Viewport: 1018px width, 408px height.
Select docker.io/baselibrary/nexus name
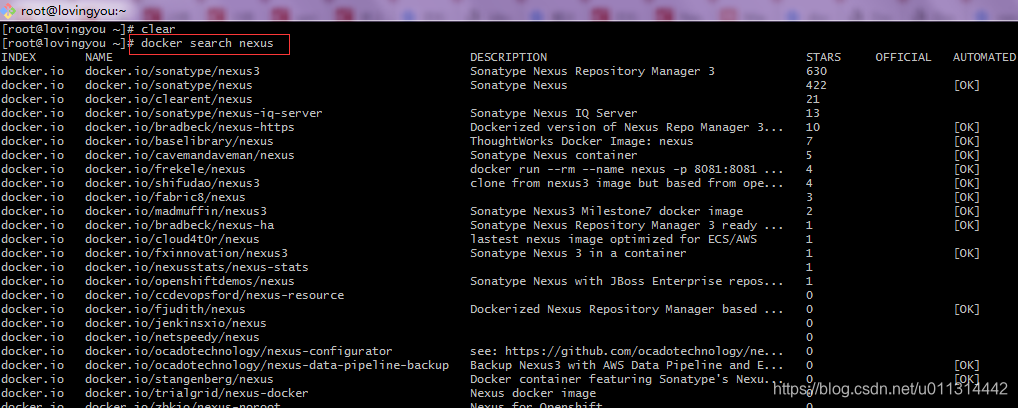[x=179, y=141]
